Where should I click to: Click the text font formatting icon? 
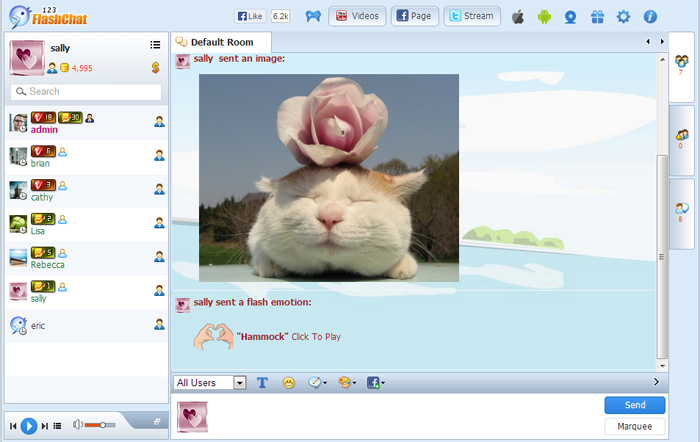pyautogui.click(x=263, y=382)
